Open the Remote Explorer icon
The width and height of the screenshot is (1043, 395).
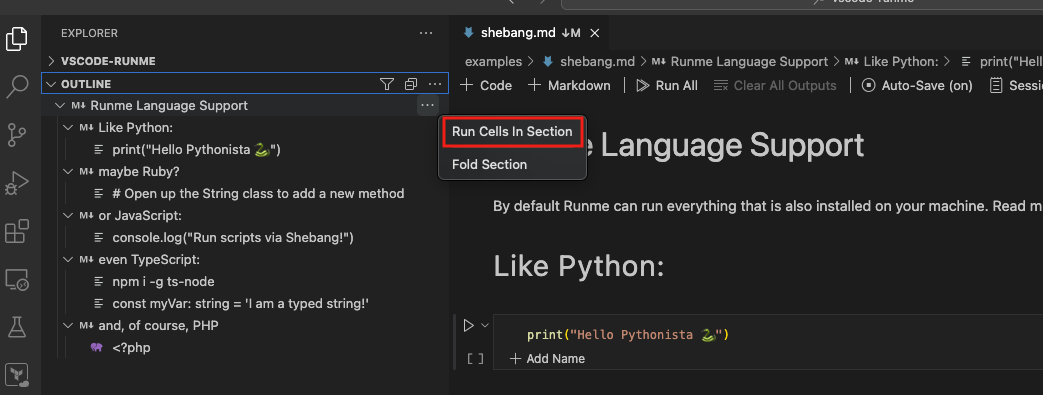tap(17, 279)
